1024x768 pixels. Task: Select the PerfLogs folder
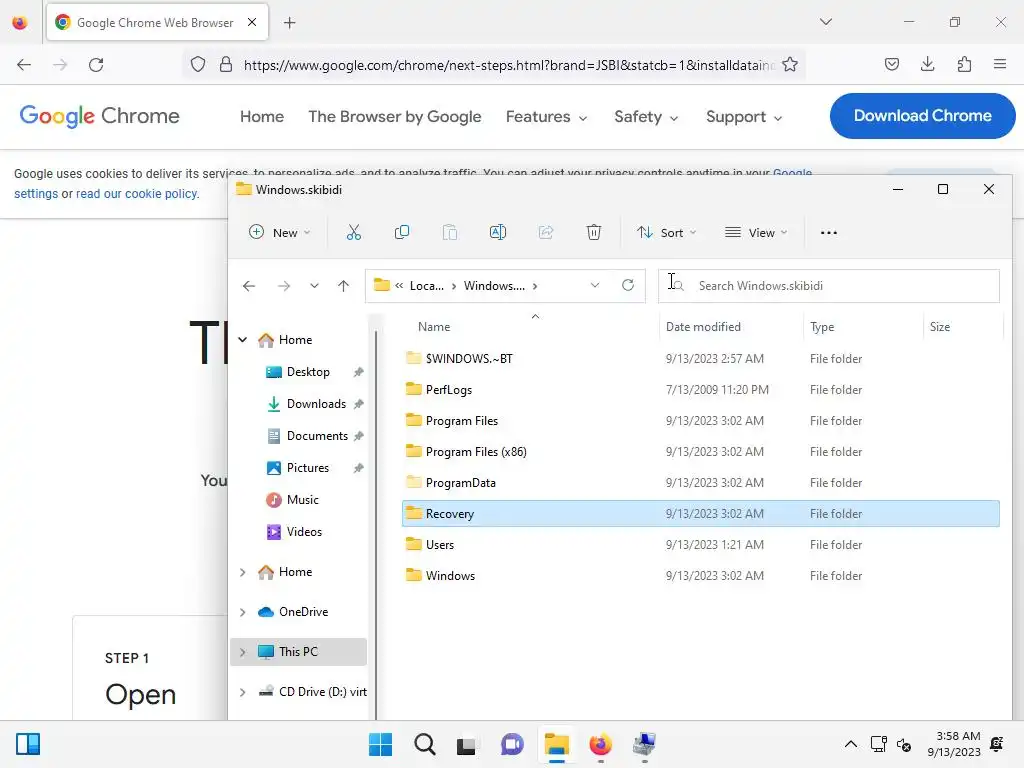pos(700,390)
